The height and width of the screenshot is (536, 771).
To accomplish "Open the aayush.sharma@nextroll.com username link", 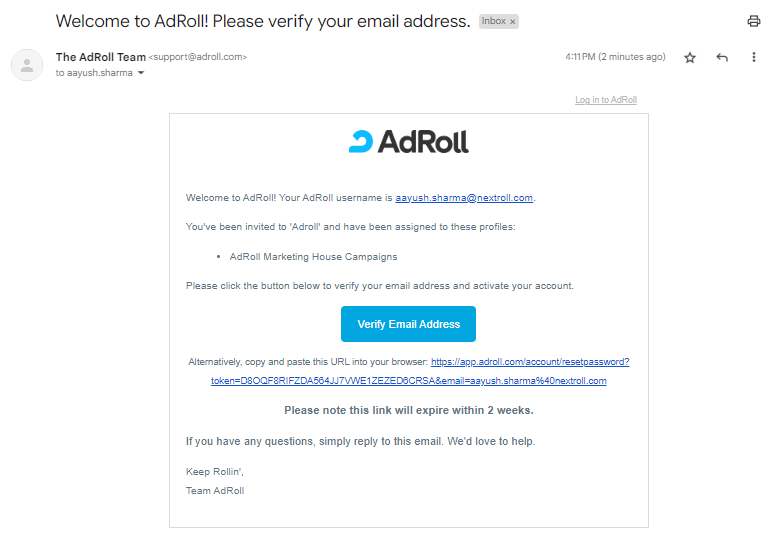I will [x=464, y=198].
